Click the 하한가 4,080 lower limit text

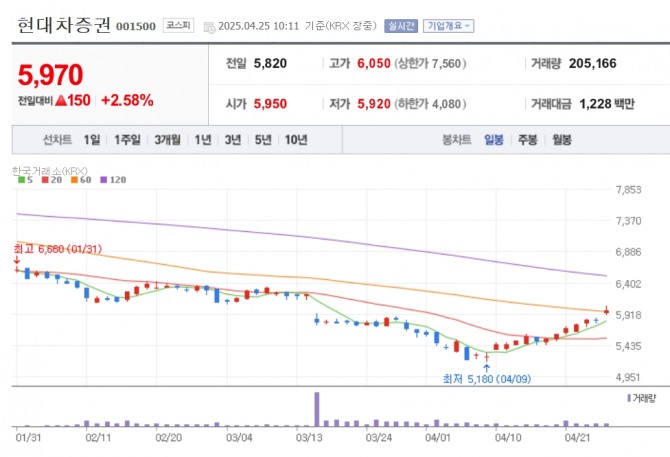430,104
